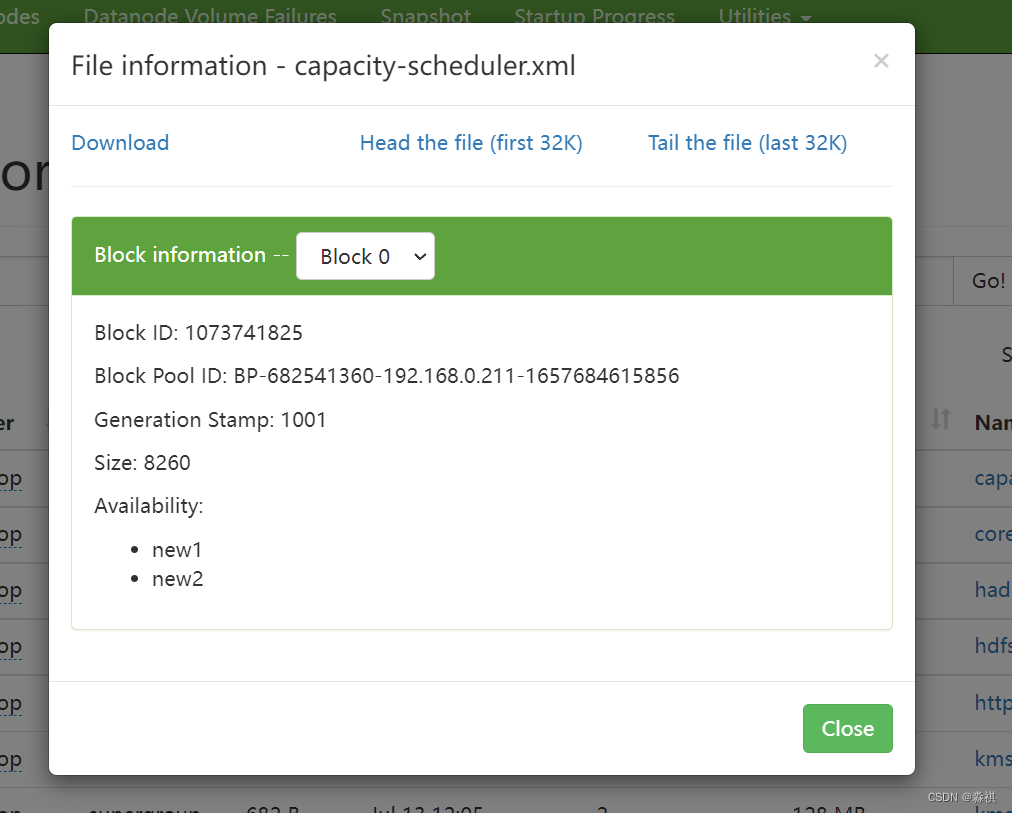Select the Block Pool ID text line
Image resolution: width=1012 pixels, height=813 pixels.
[x=387, y=376]
